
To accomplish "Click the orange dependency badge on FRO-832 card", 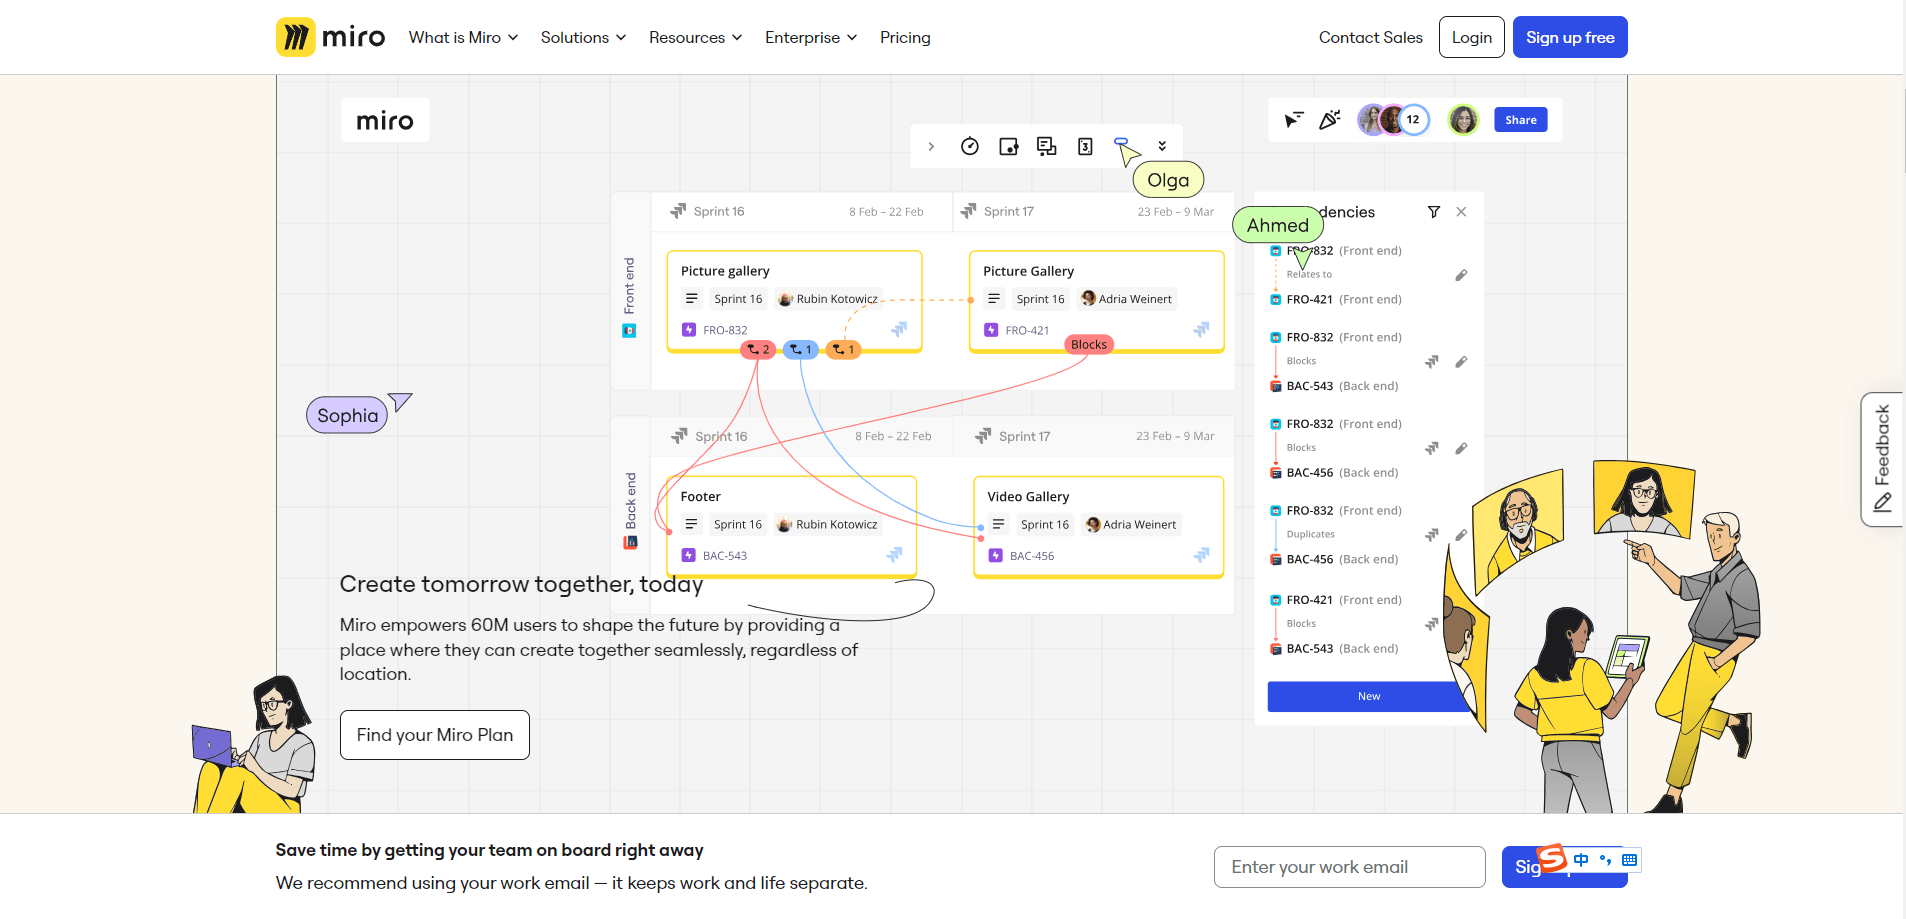I will pyautogui.click(x=844, y=349).
